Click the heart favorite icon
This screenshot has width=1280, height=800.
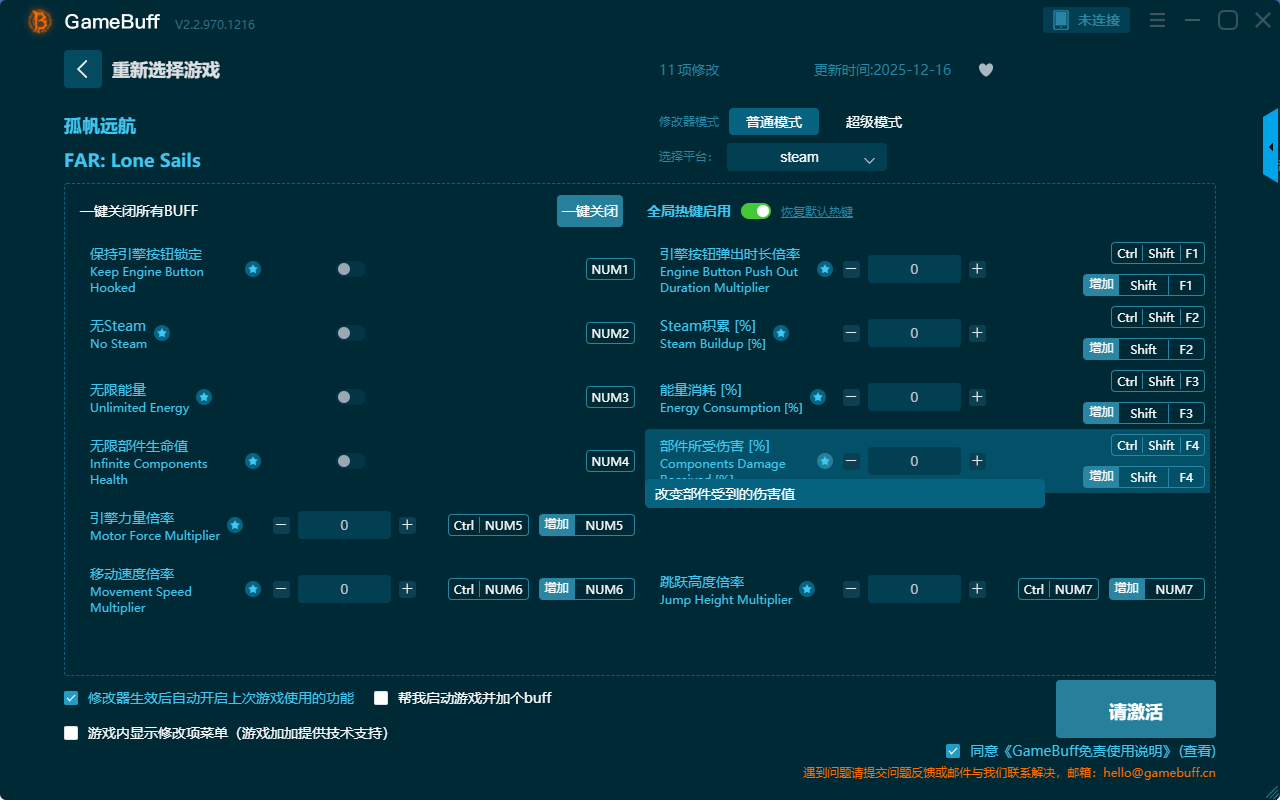[985, 70]
